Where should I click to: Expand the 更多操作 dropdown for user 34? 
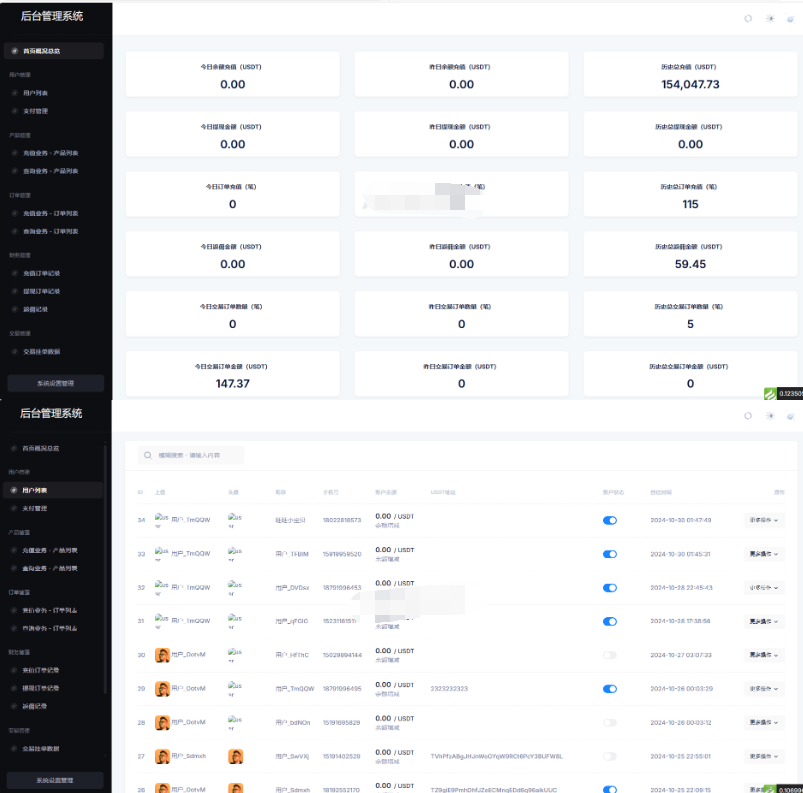pyautogui.click(x=764, y=520)
